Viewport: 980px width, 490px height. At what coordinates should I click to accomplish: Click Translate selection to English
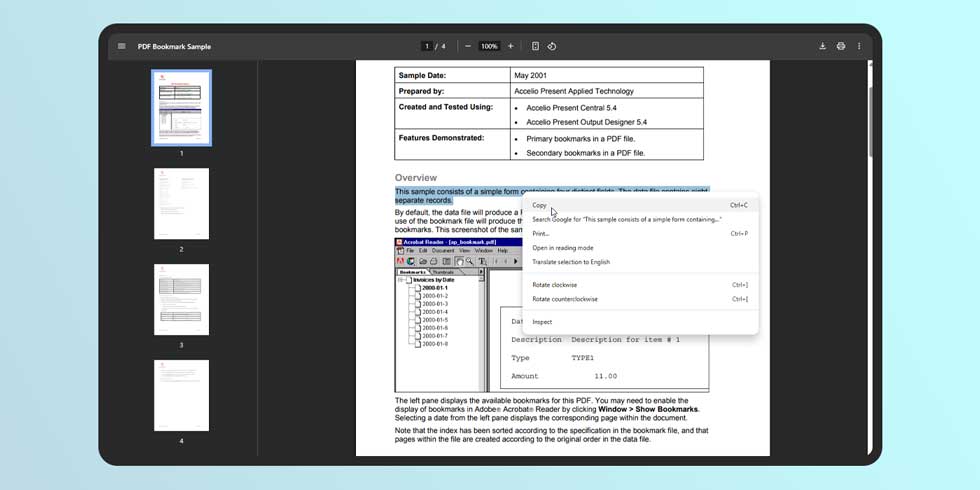pyautogui.click(x=570, y=262)
